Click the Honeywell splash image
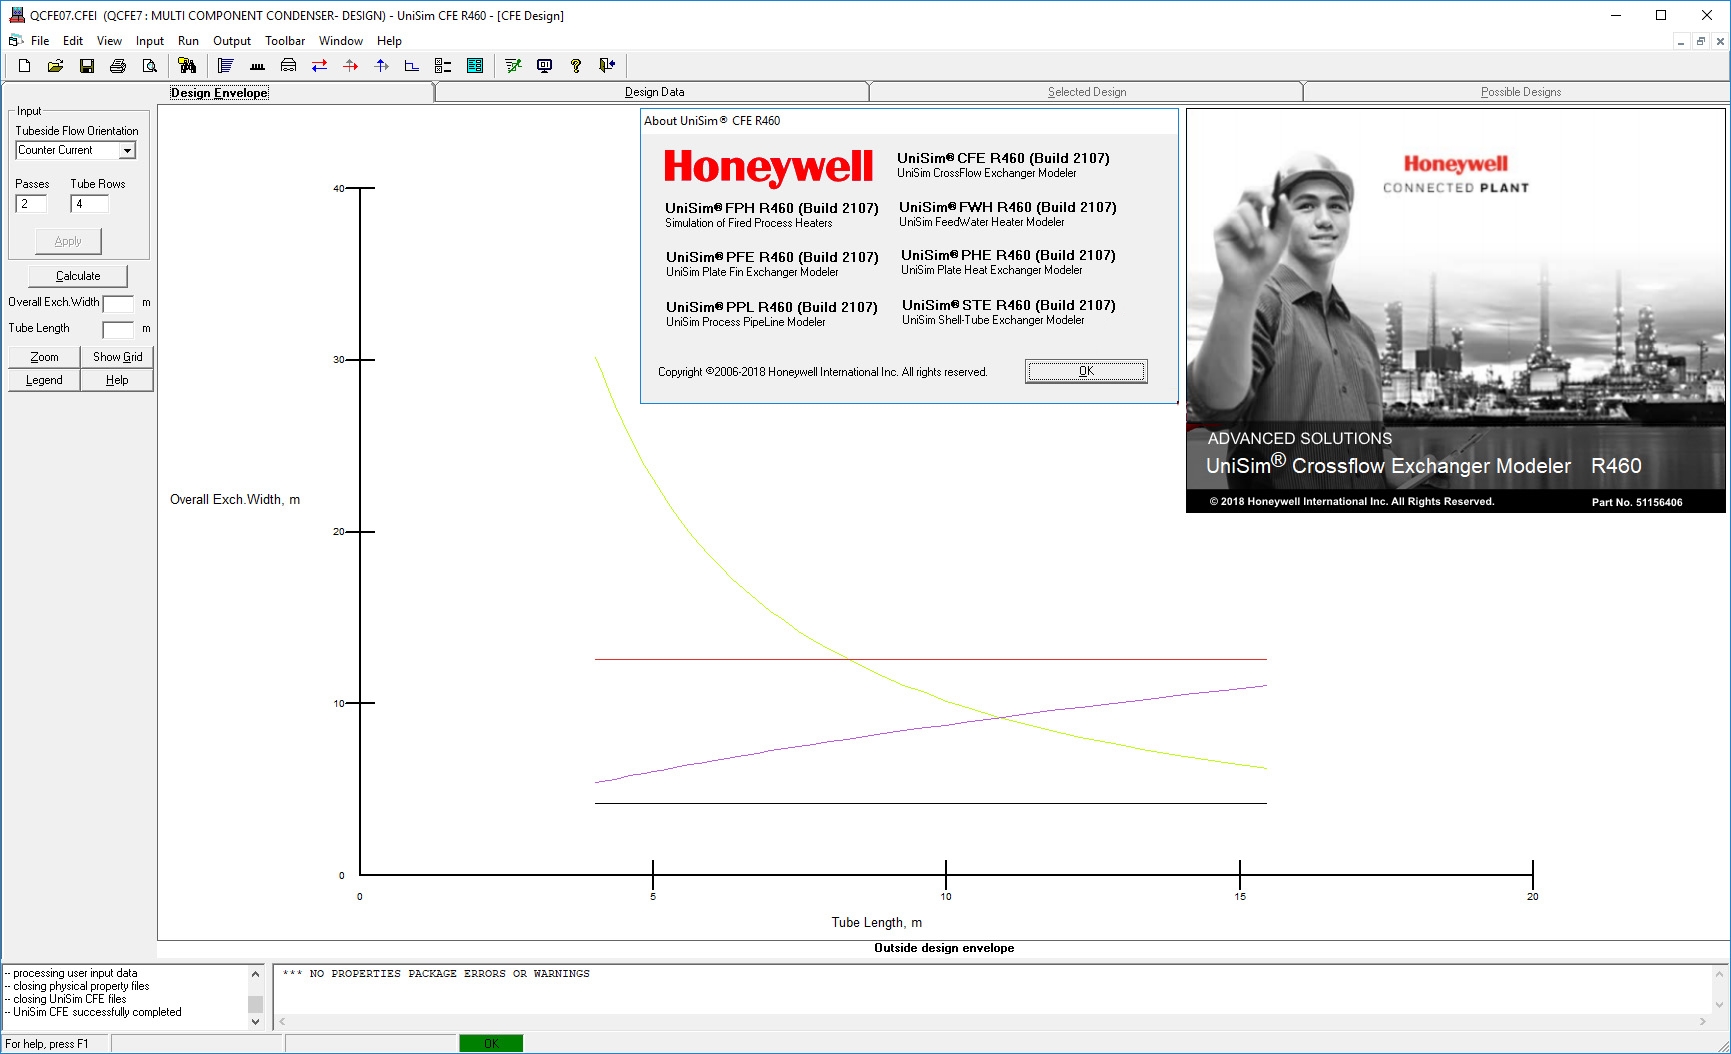 click(1455, 311)
